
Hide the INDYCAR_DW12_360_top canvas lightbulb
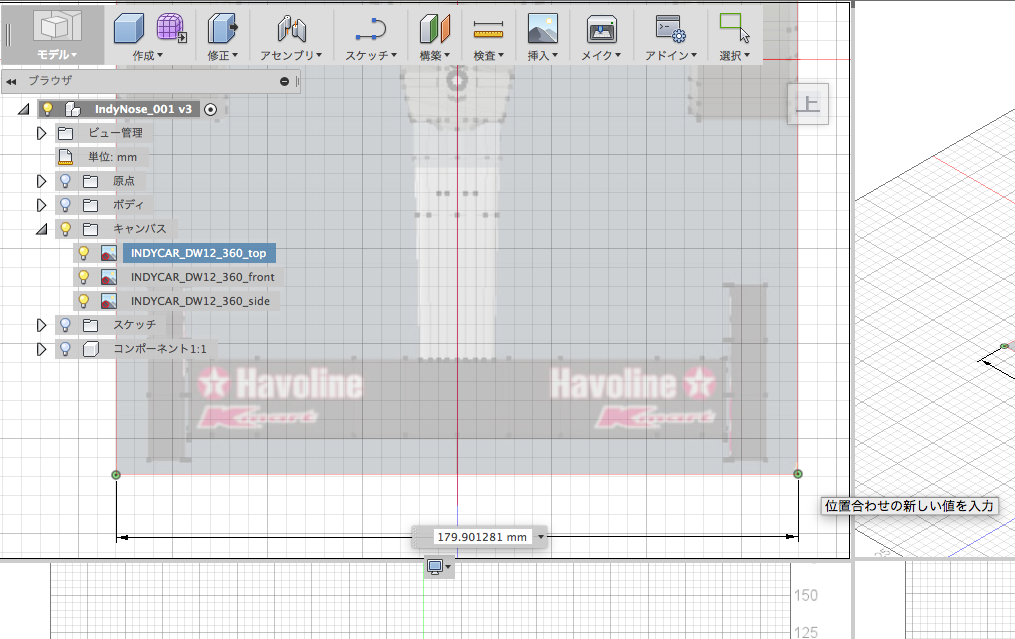[x=84, y=252]
